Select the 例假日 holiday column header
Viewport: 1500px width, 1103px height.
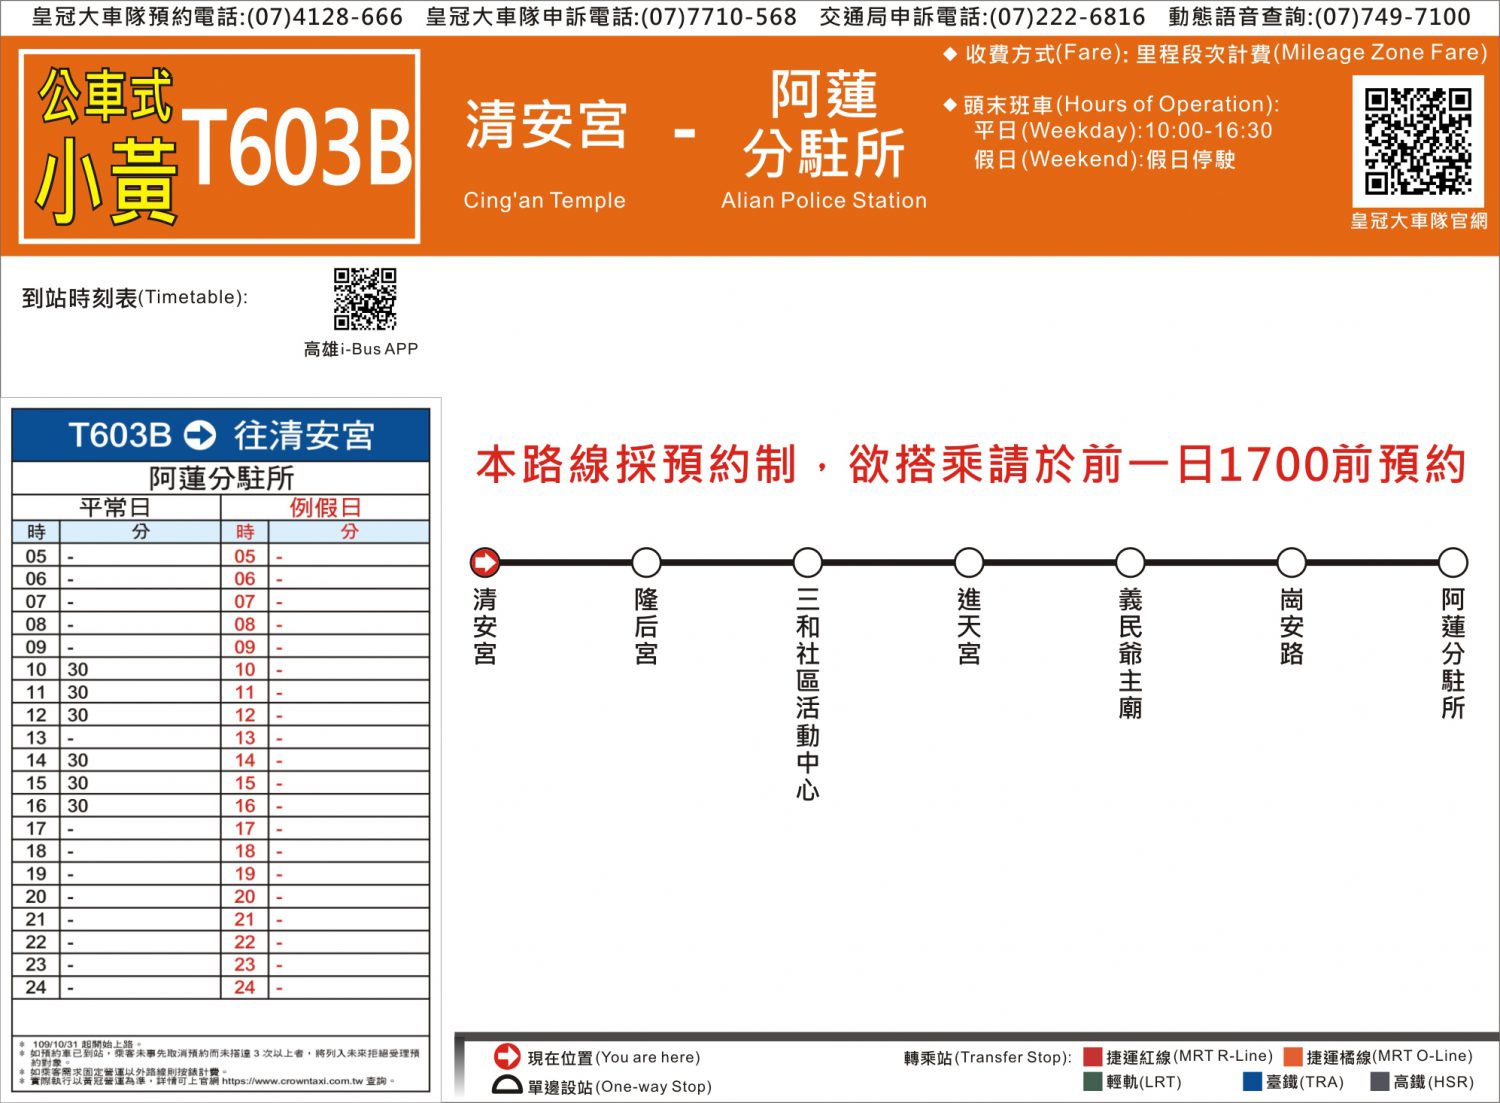(x=325, y=507)
